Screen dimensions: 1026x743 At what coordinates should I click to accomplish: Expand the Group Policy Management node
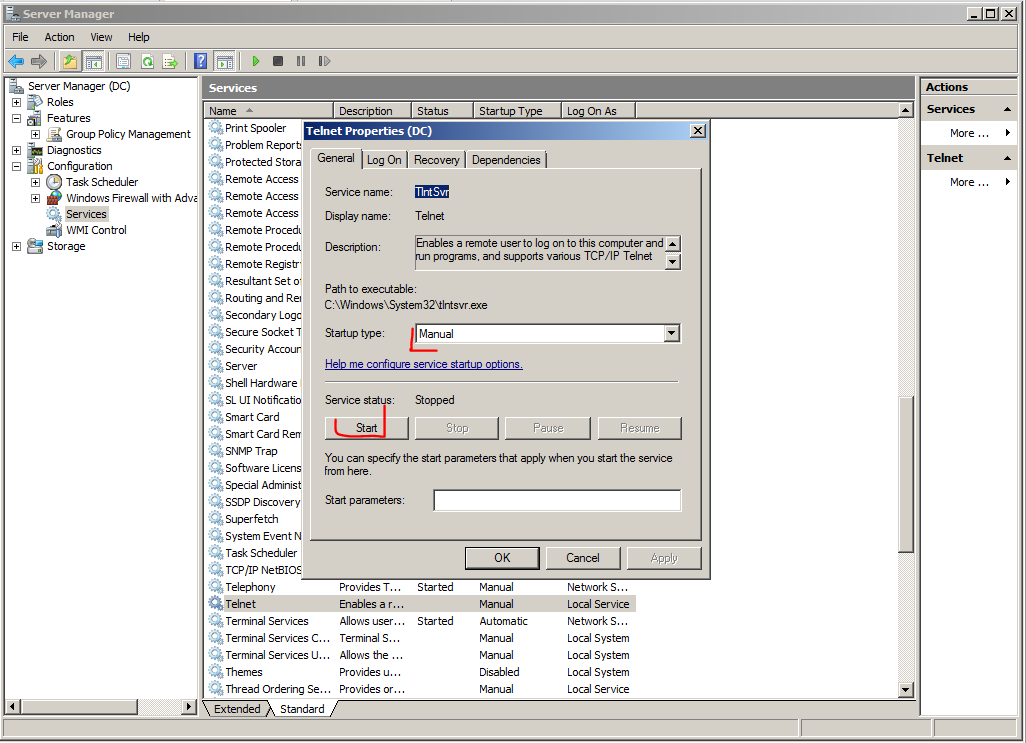click(35, 134)
